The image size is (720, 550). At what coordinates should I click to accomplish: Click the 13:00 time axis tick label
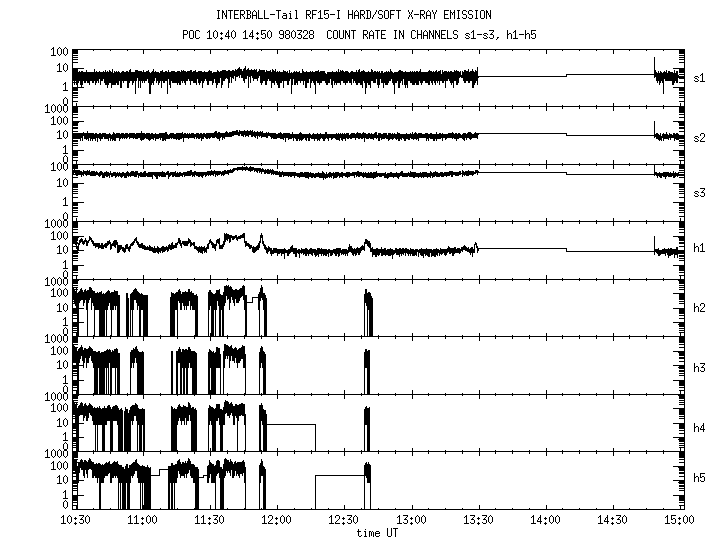(411, 520)
